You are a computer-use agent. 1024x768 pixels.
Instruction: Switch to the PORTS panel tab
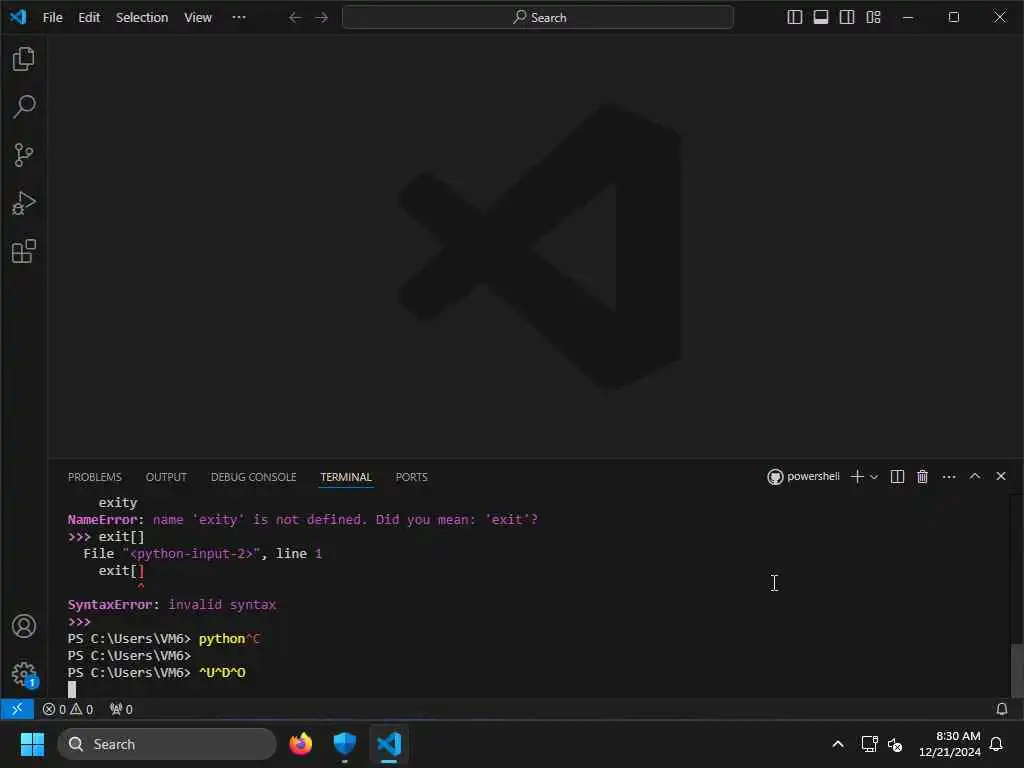pos(411,477)
